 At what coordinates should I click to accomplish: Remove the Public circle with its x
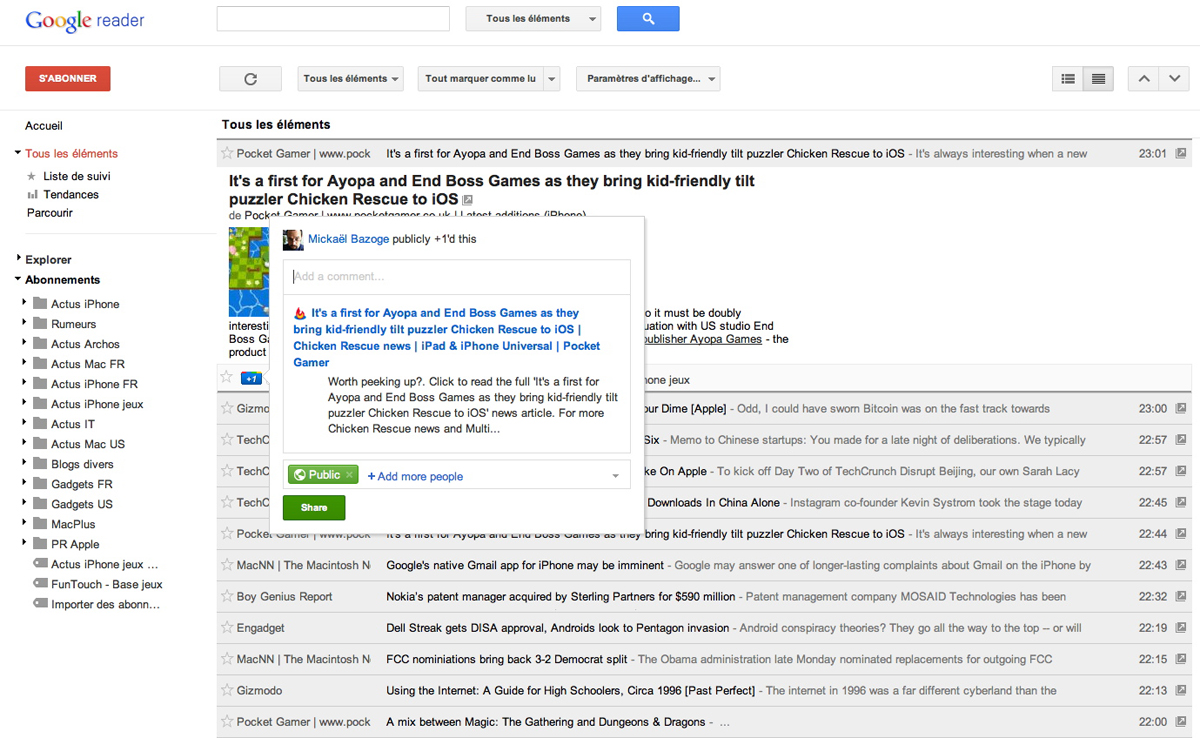[x=349, y=475]
